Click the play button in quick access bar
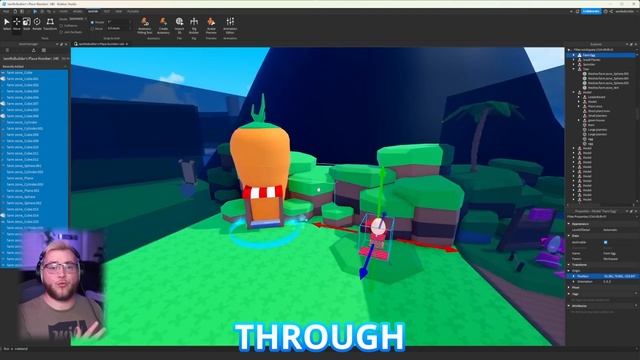Image resolution: width=640 pixels, height=360 pixels. [35, 11]
